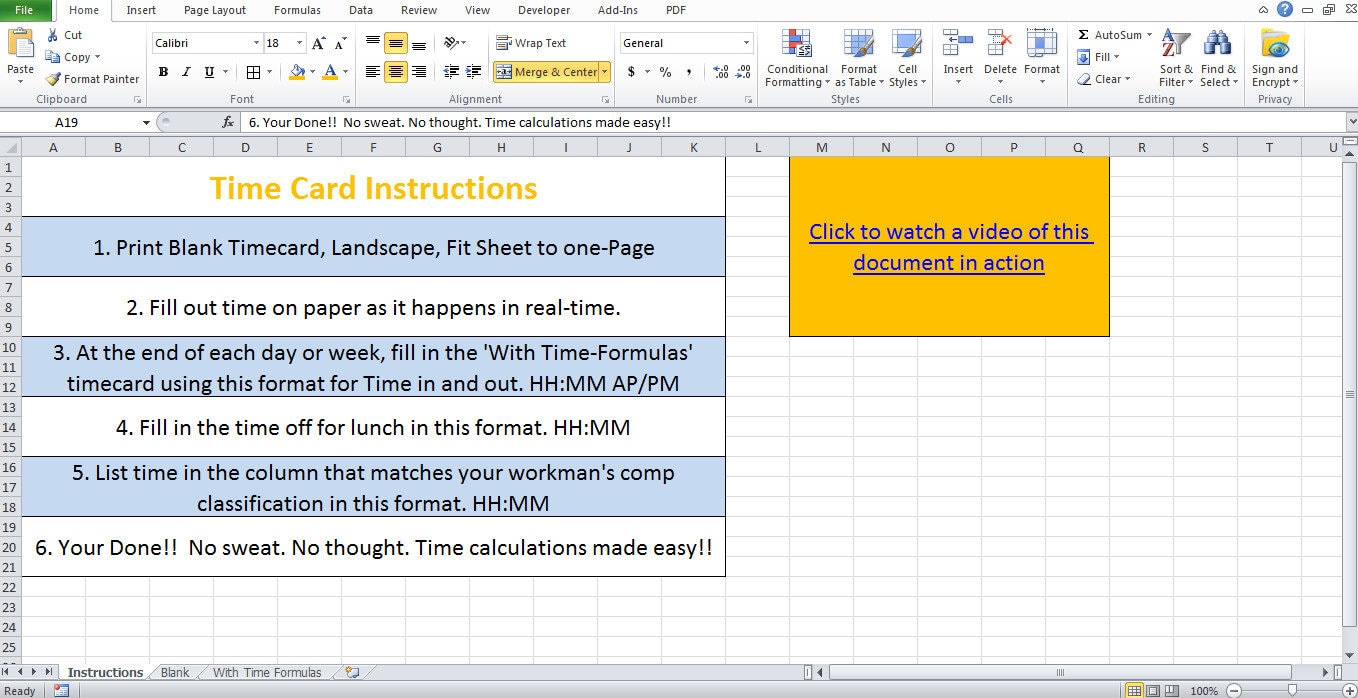Open Conditional Formatting in Styles group
This screenshot has height=698, width=1358.
coord(797,59)
